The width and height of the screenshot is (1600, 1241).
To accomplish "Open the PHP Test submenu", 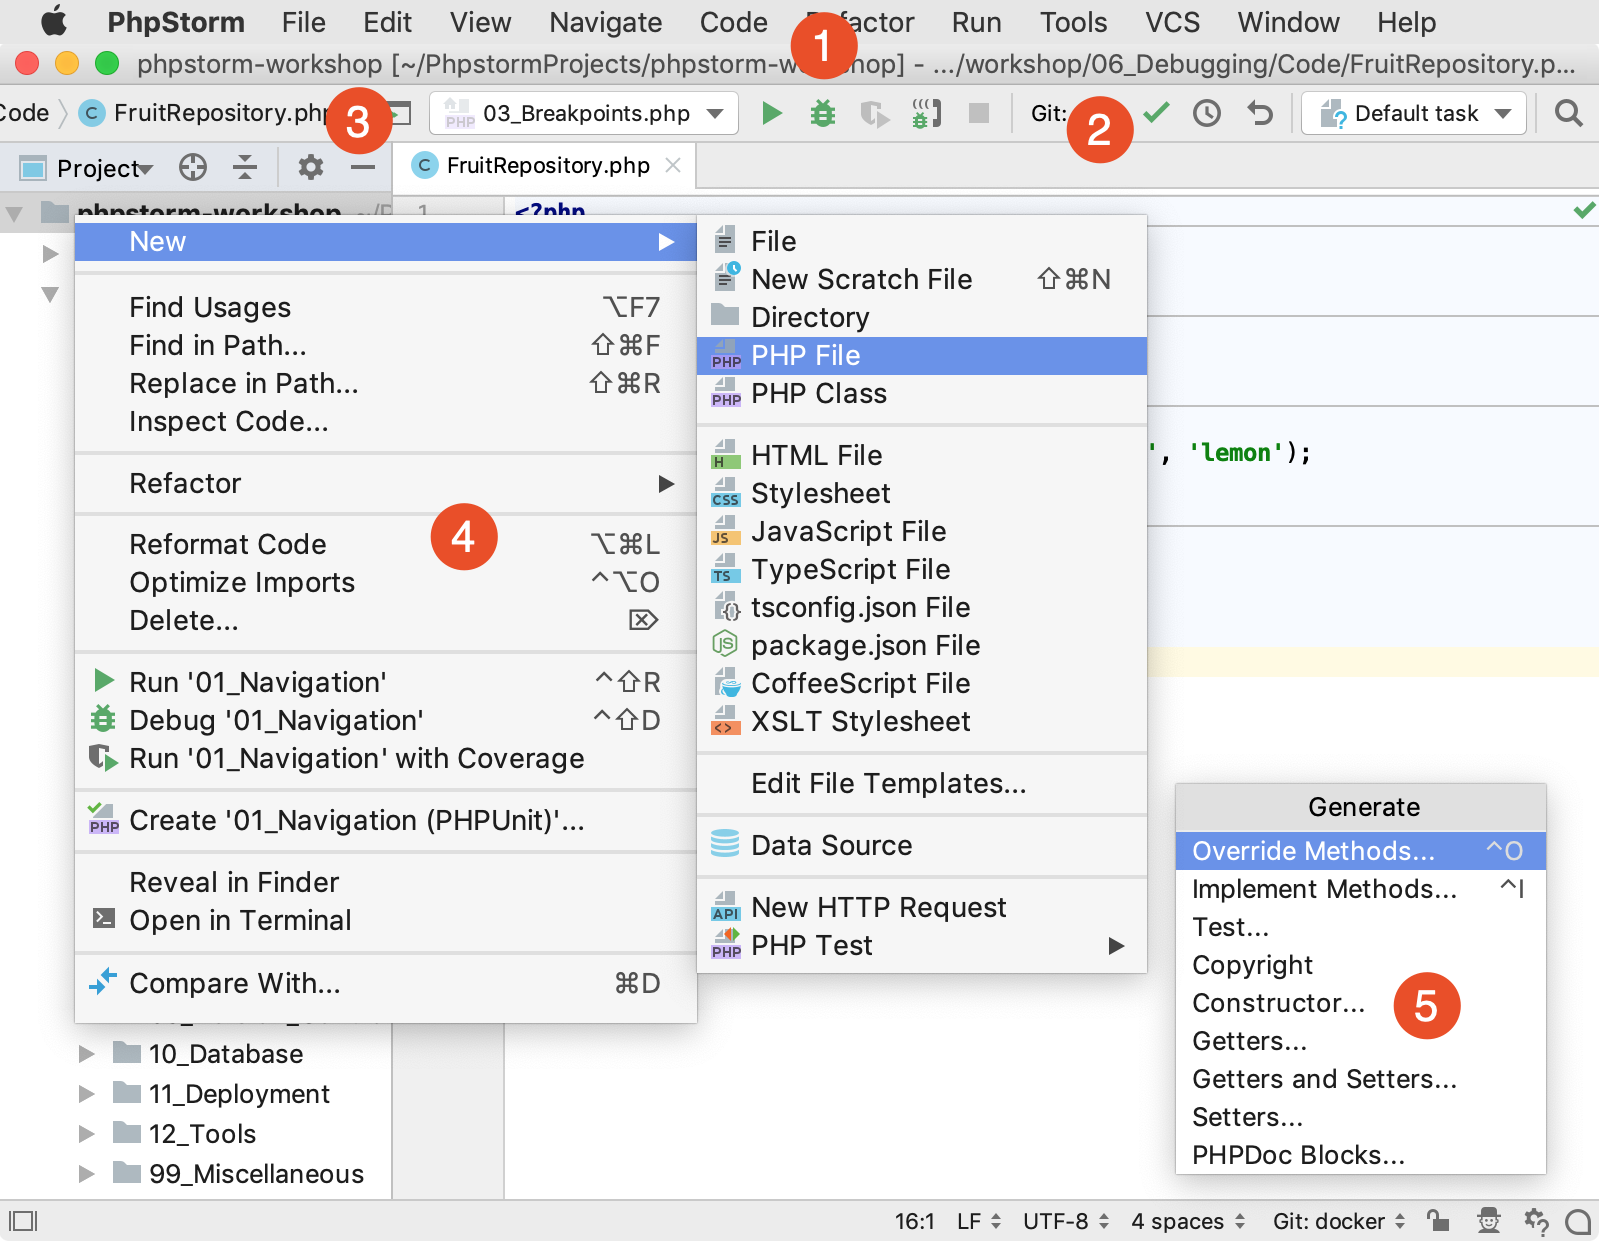I will tap(922, 946).
